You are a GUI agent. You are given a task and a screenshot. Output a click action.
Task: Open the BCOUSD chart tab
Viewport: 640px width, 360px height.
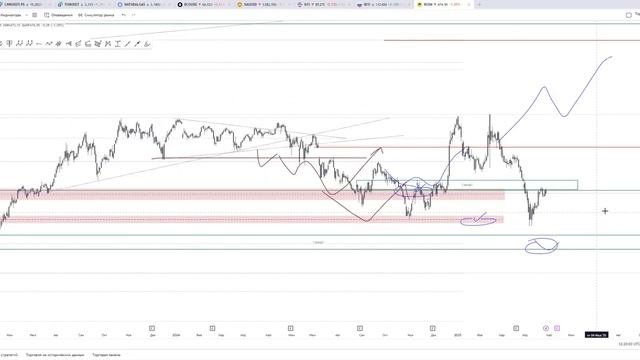point(203,4)
